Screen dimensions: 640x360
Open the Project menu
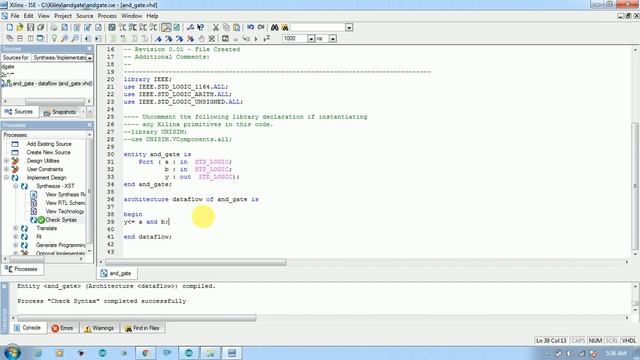coord(63,16)
